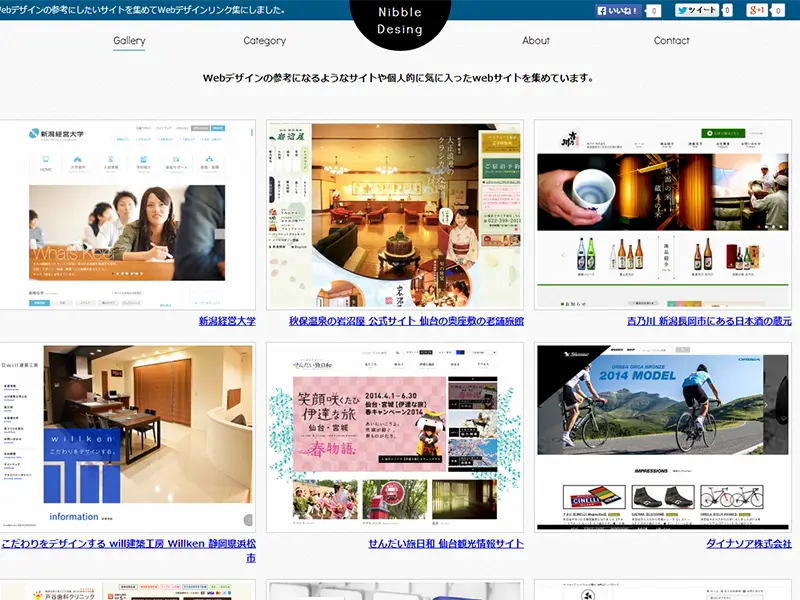Open the Gallery menu item
Screen dimensions: 800x600
pyautogui.click(x=129, y=41)
